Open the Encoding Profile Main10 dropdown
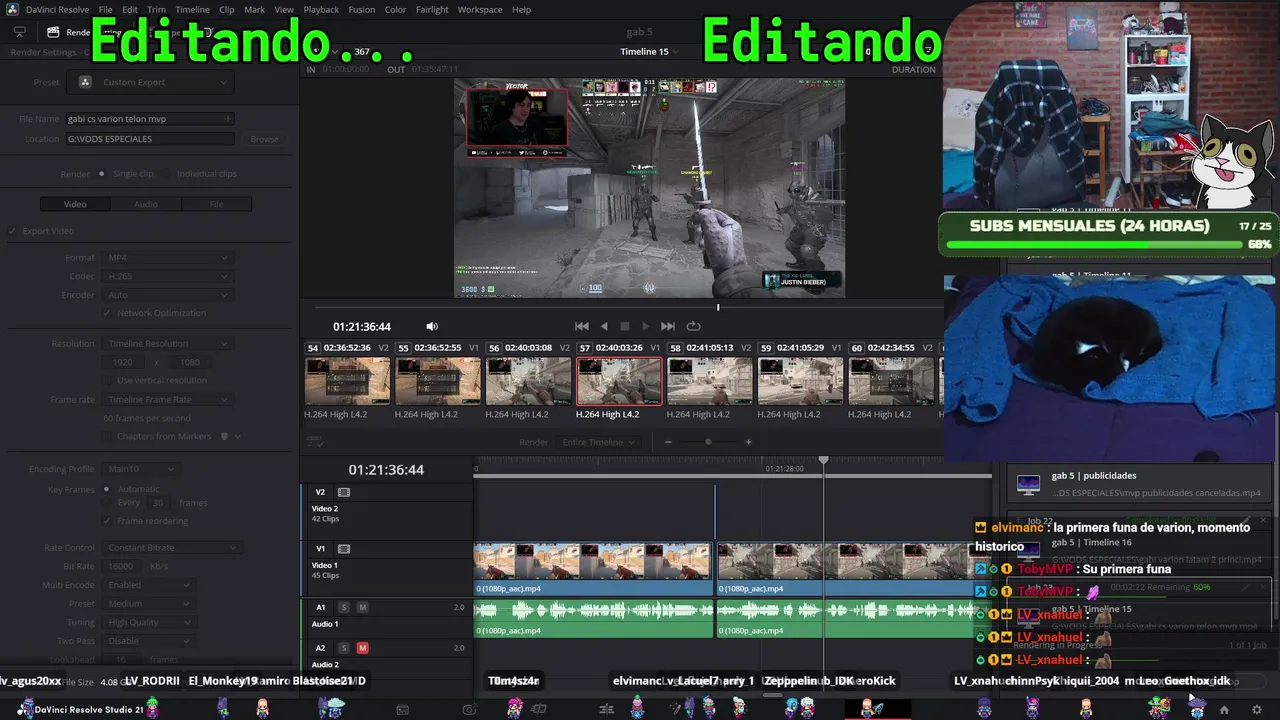The width and height of the screenshot is (1280, 720). pyautogui.click(x=141, y=469)
